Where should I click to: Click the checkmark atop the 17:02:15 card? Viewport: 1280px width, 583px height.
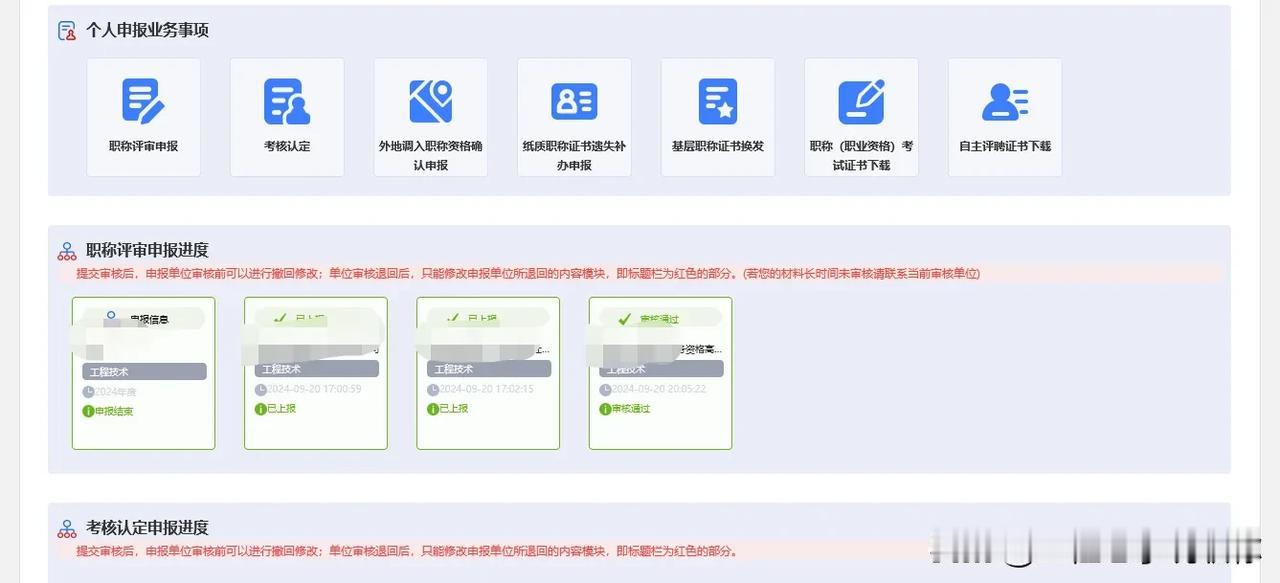(x=452, y=319)
